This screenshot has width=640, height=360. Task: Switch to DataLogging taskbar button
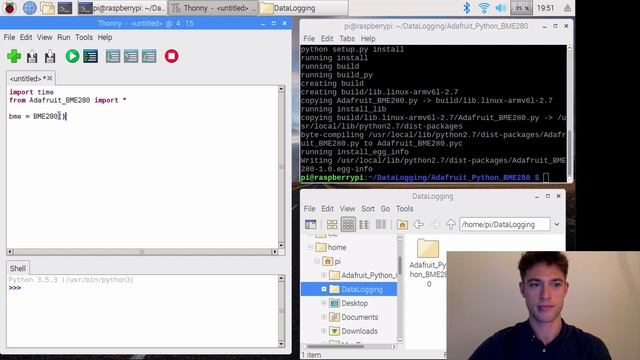303,8
